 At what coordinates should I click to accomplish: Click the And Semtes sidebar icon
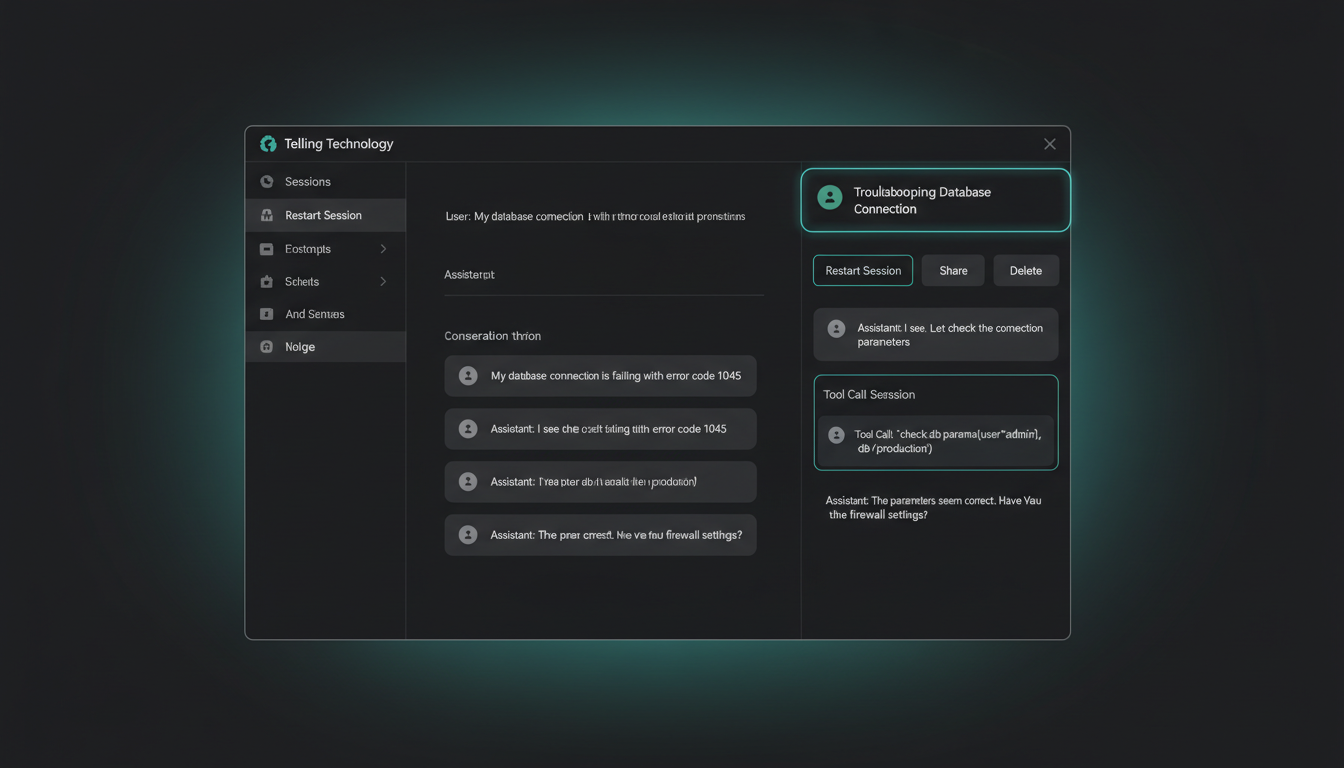tap(266, 314)
